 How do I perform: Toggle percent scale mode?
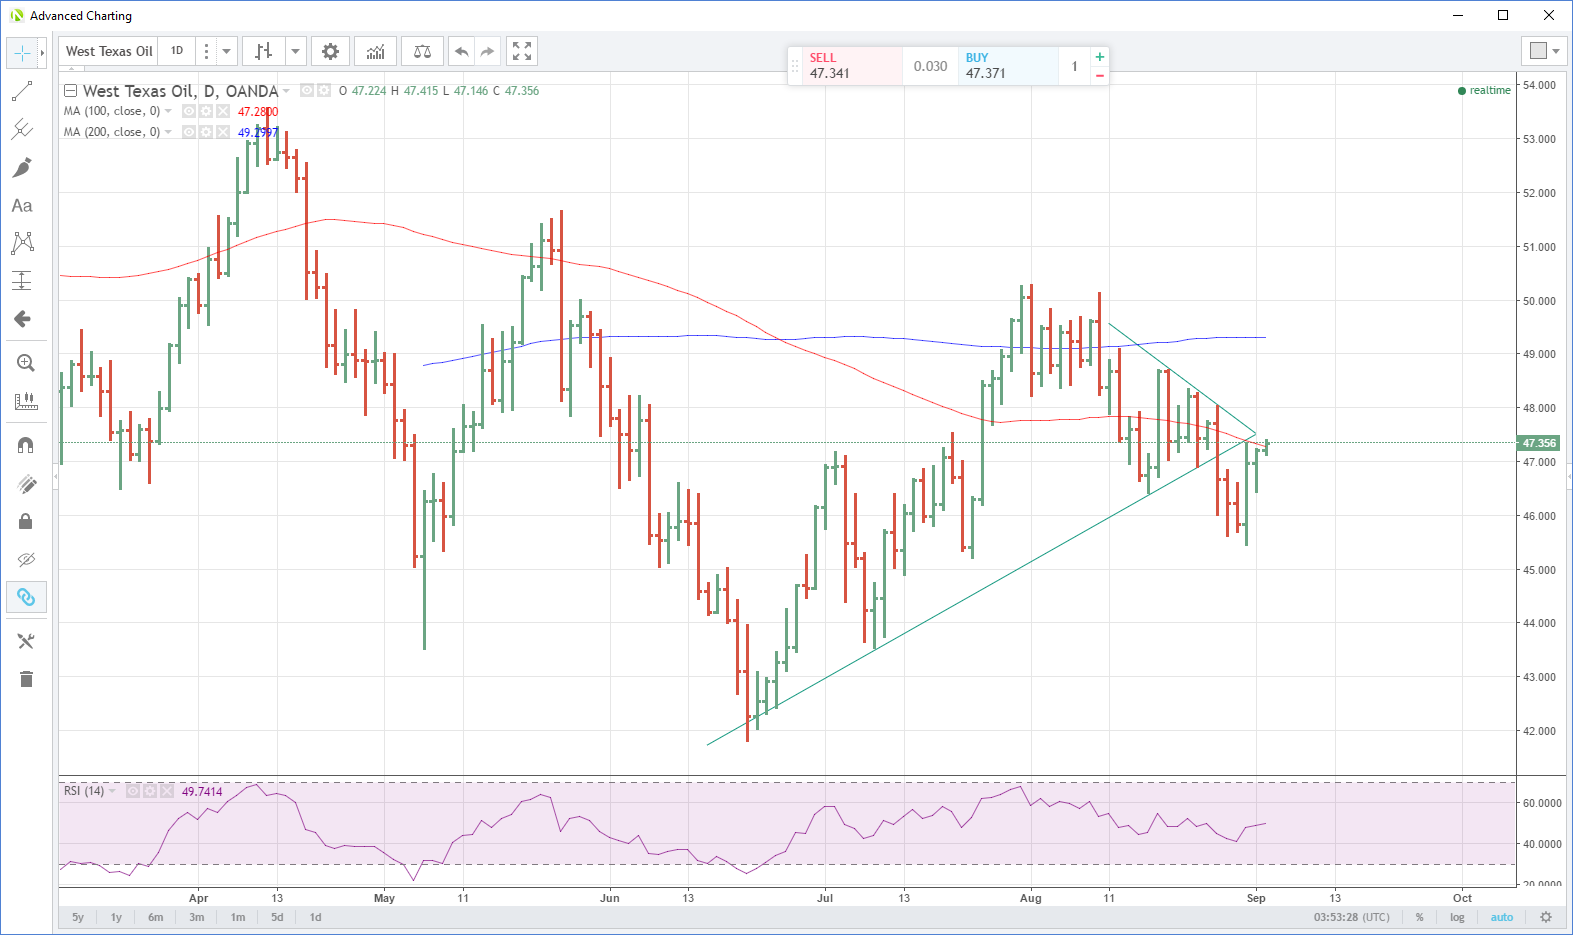1419,917
